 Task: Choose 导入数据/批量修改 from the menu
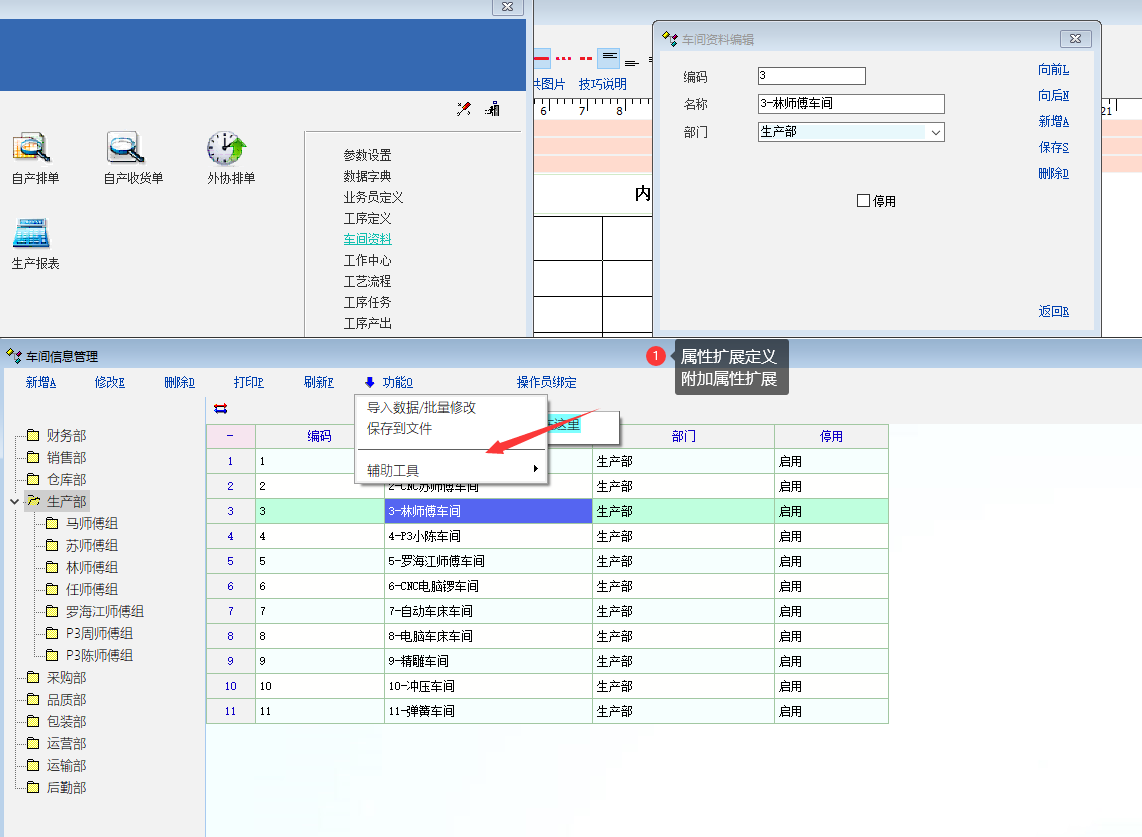coord(421,408)
